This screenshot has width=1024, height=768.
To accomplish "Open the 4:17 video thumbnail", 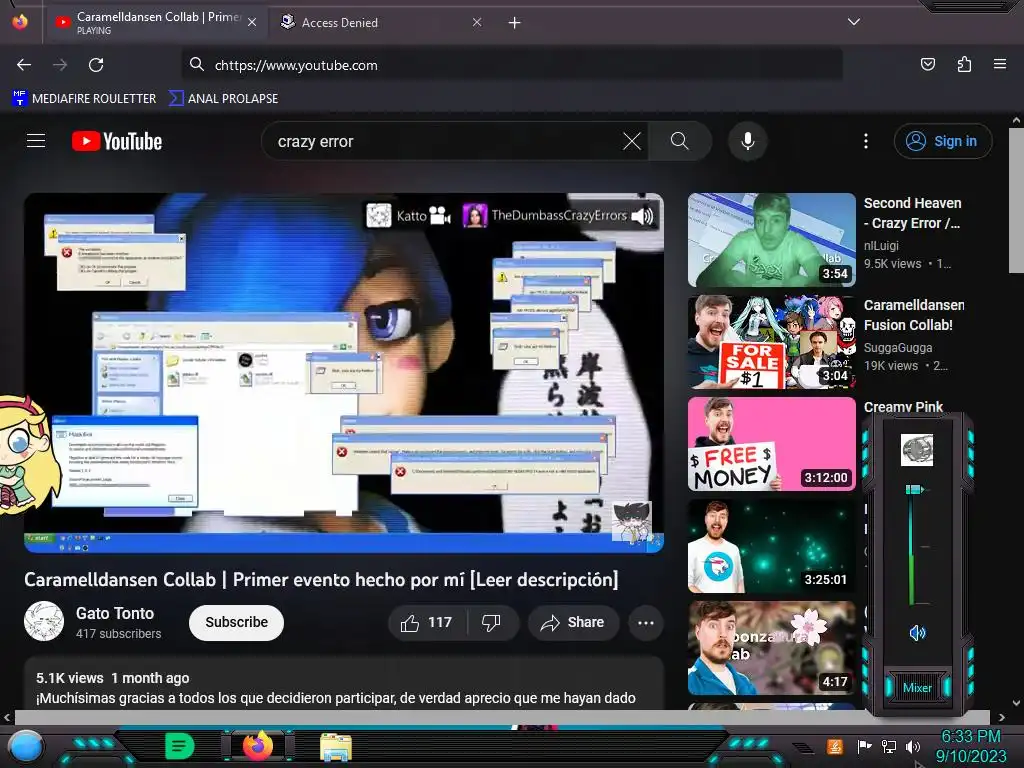I will coord(771,648).
